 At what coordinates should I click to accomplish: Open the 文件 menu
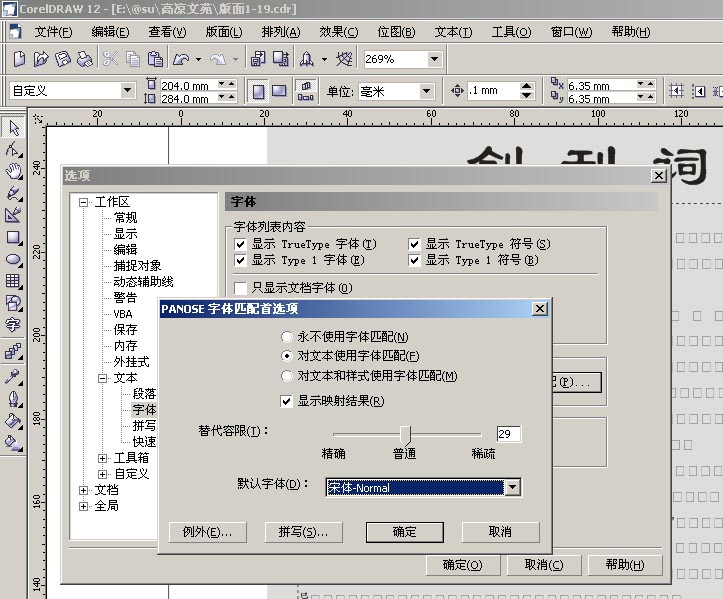(x=53, y=32)
